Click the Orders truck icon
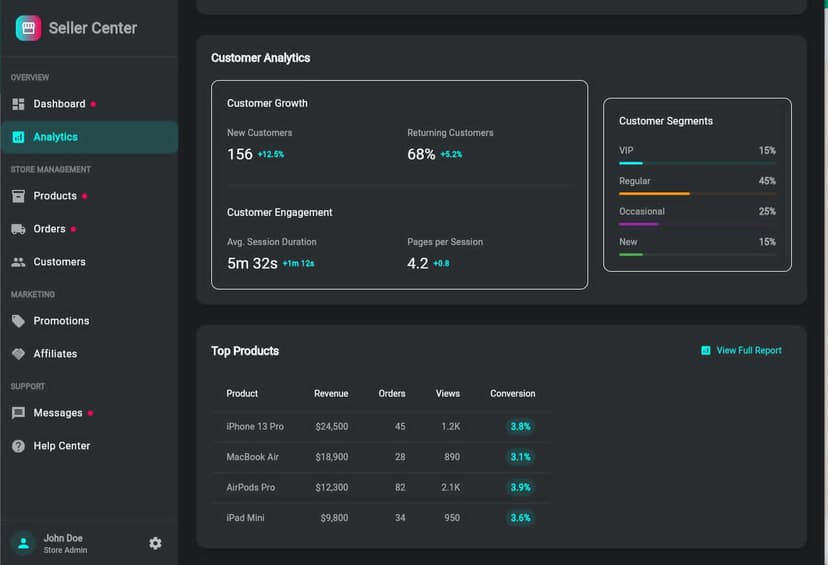The width and height of the screenshot is (828, 565). click(18, 229)
